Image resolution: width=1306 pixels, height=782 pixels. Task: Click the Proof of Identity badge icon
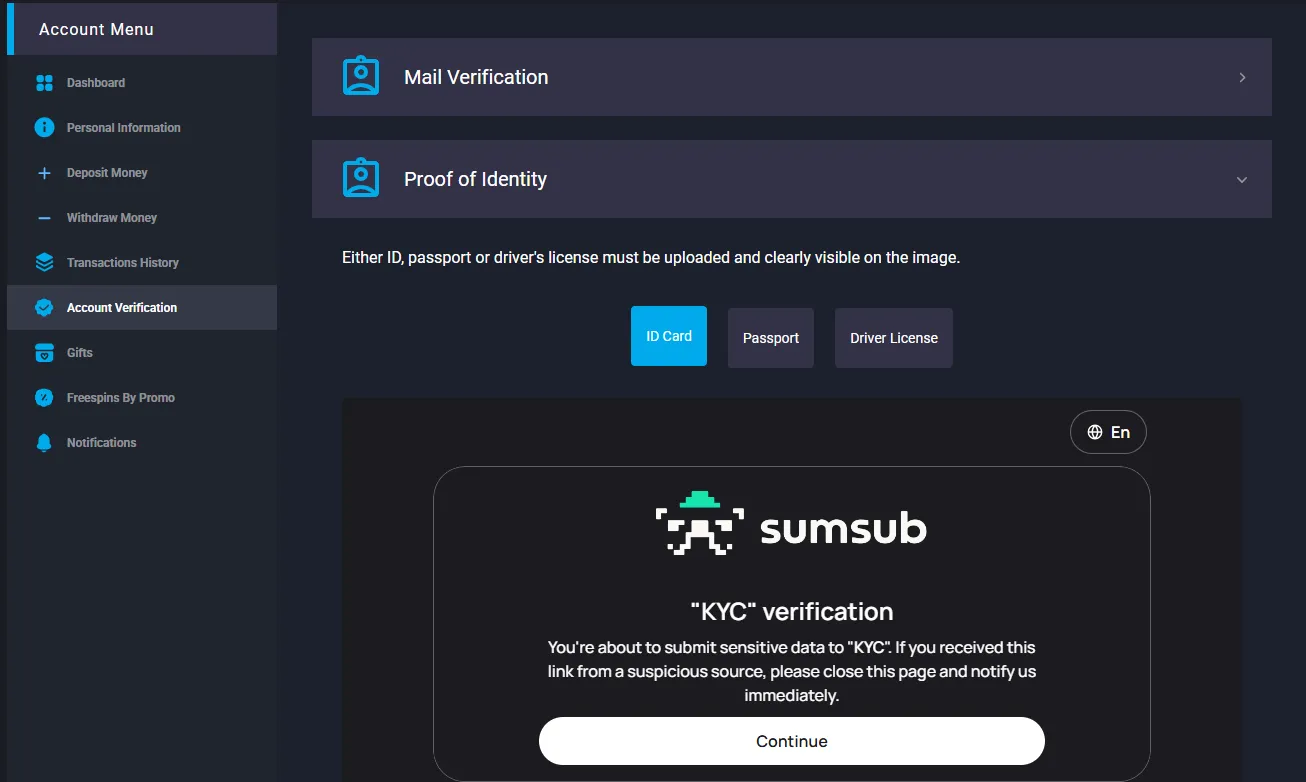361,179
